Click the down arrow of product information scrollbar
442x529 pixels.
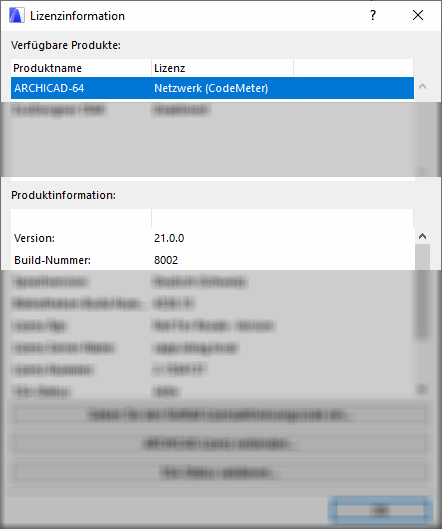[422, 389]
